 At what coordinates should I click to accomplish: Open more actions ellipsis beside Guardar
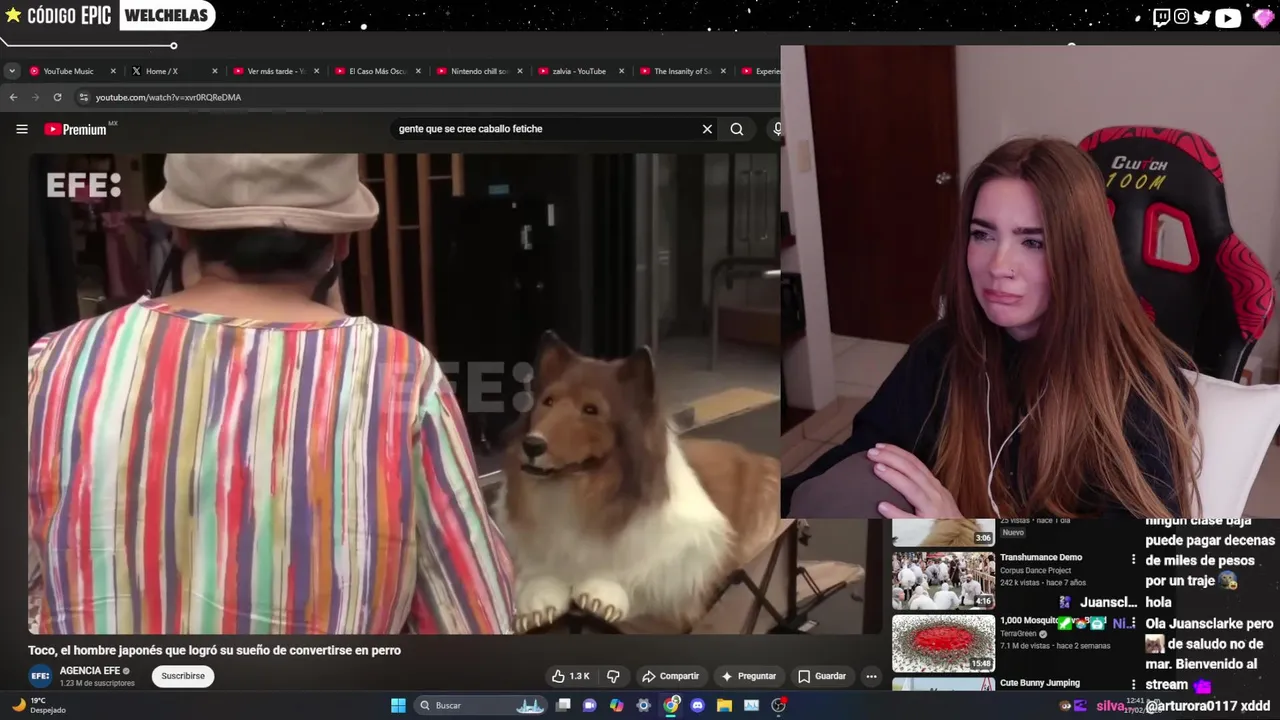(x=871, y=676)
